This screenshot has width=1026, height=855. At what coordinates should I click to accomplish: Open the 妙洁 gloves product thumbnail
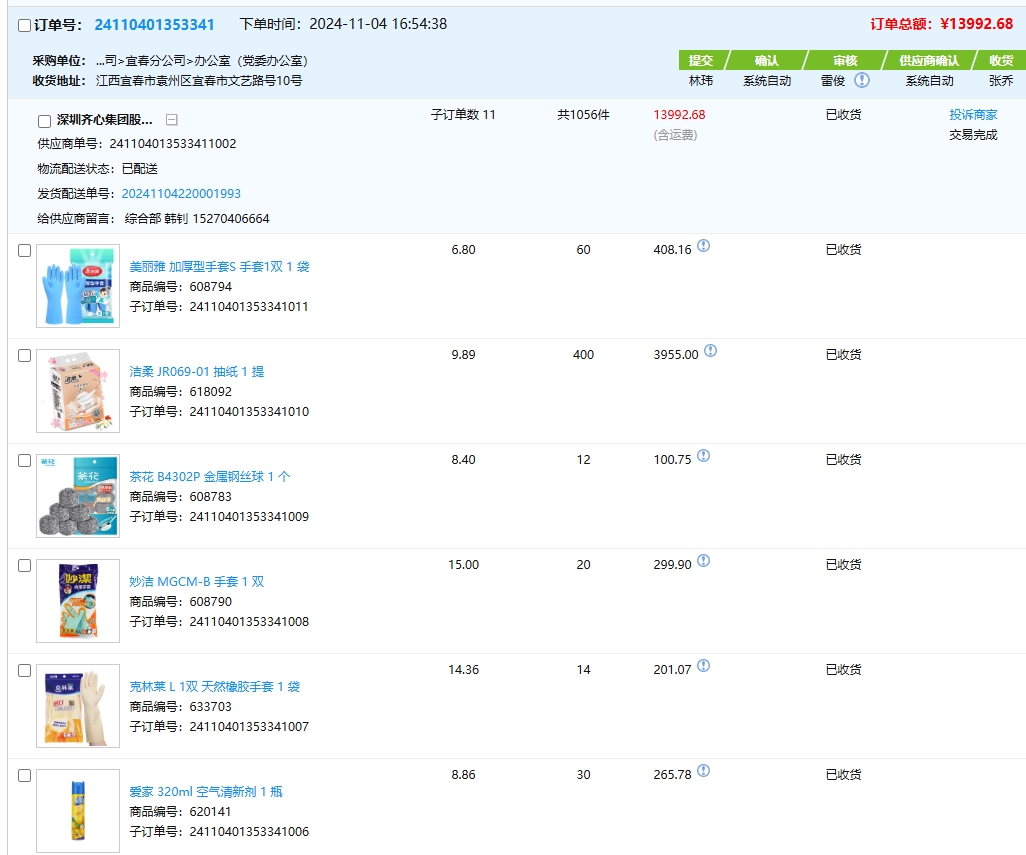(78, 601)
